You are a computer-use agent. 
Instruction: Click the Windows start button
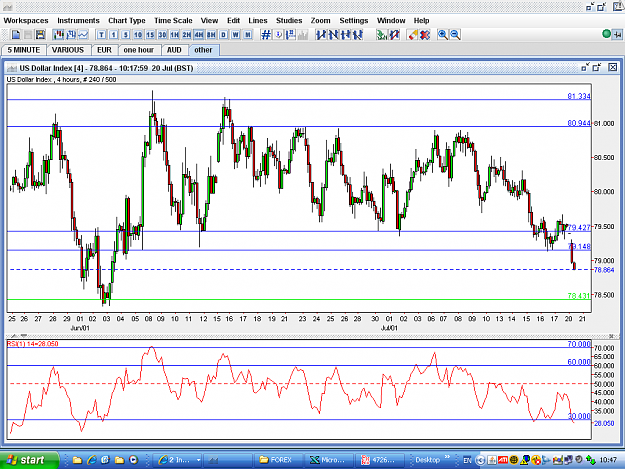pyautogui.click(x=29, y=460)
